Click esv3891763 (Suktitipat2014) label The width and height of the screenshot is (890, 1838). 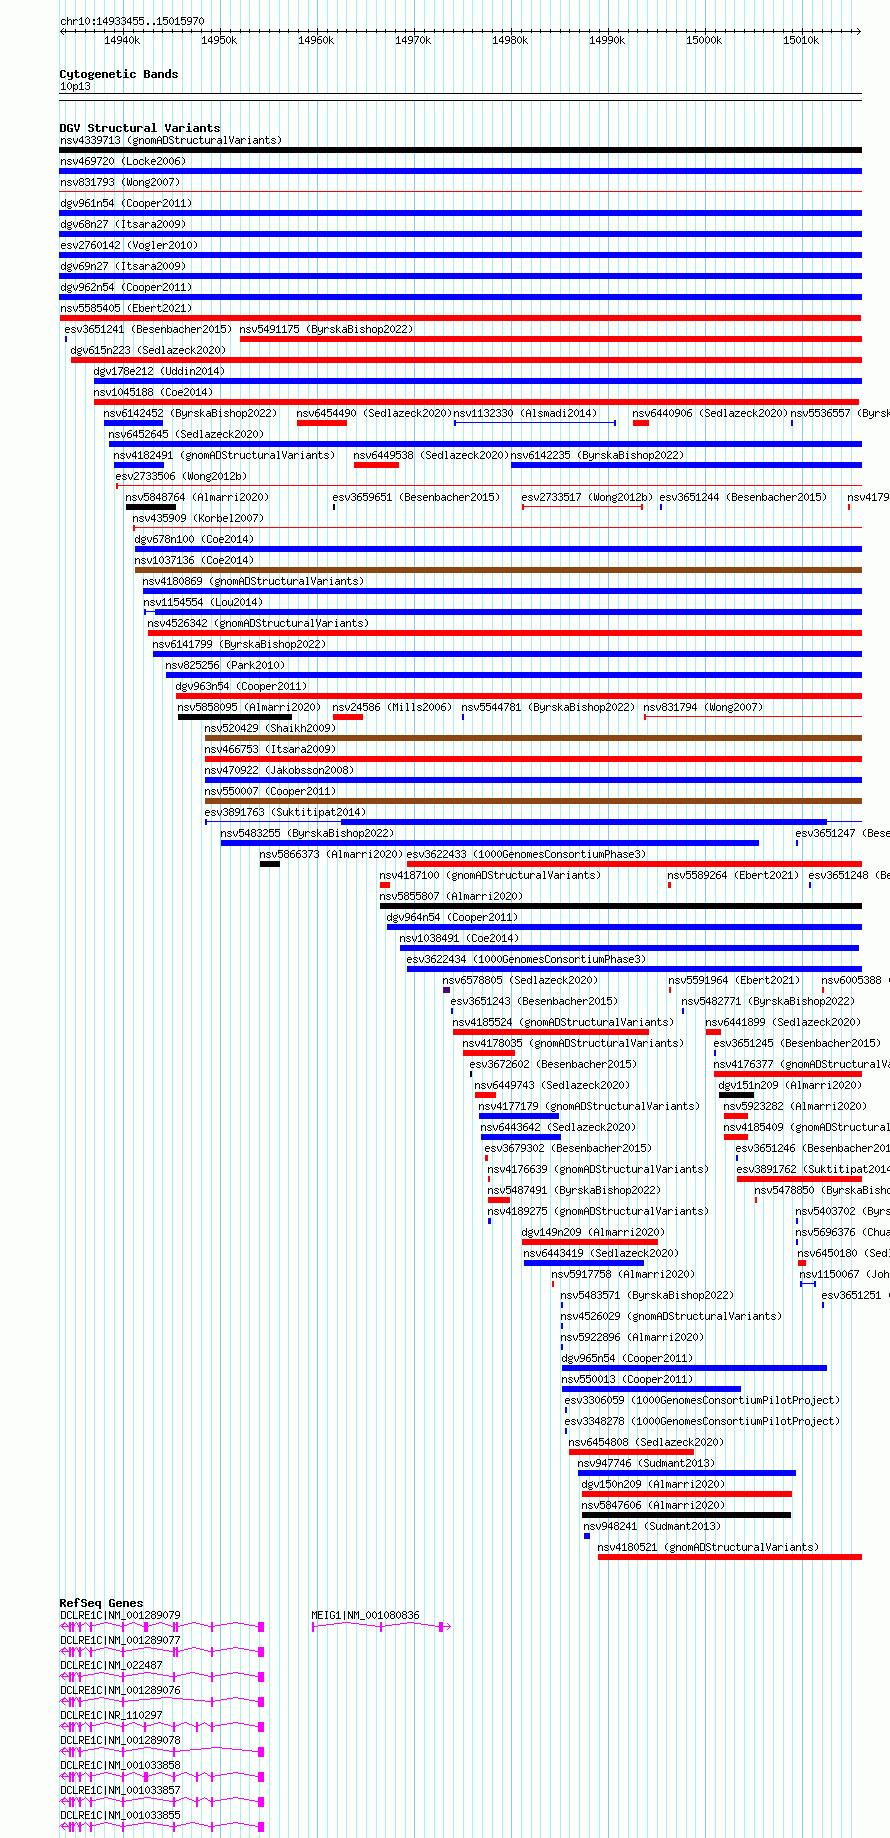285,812
